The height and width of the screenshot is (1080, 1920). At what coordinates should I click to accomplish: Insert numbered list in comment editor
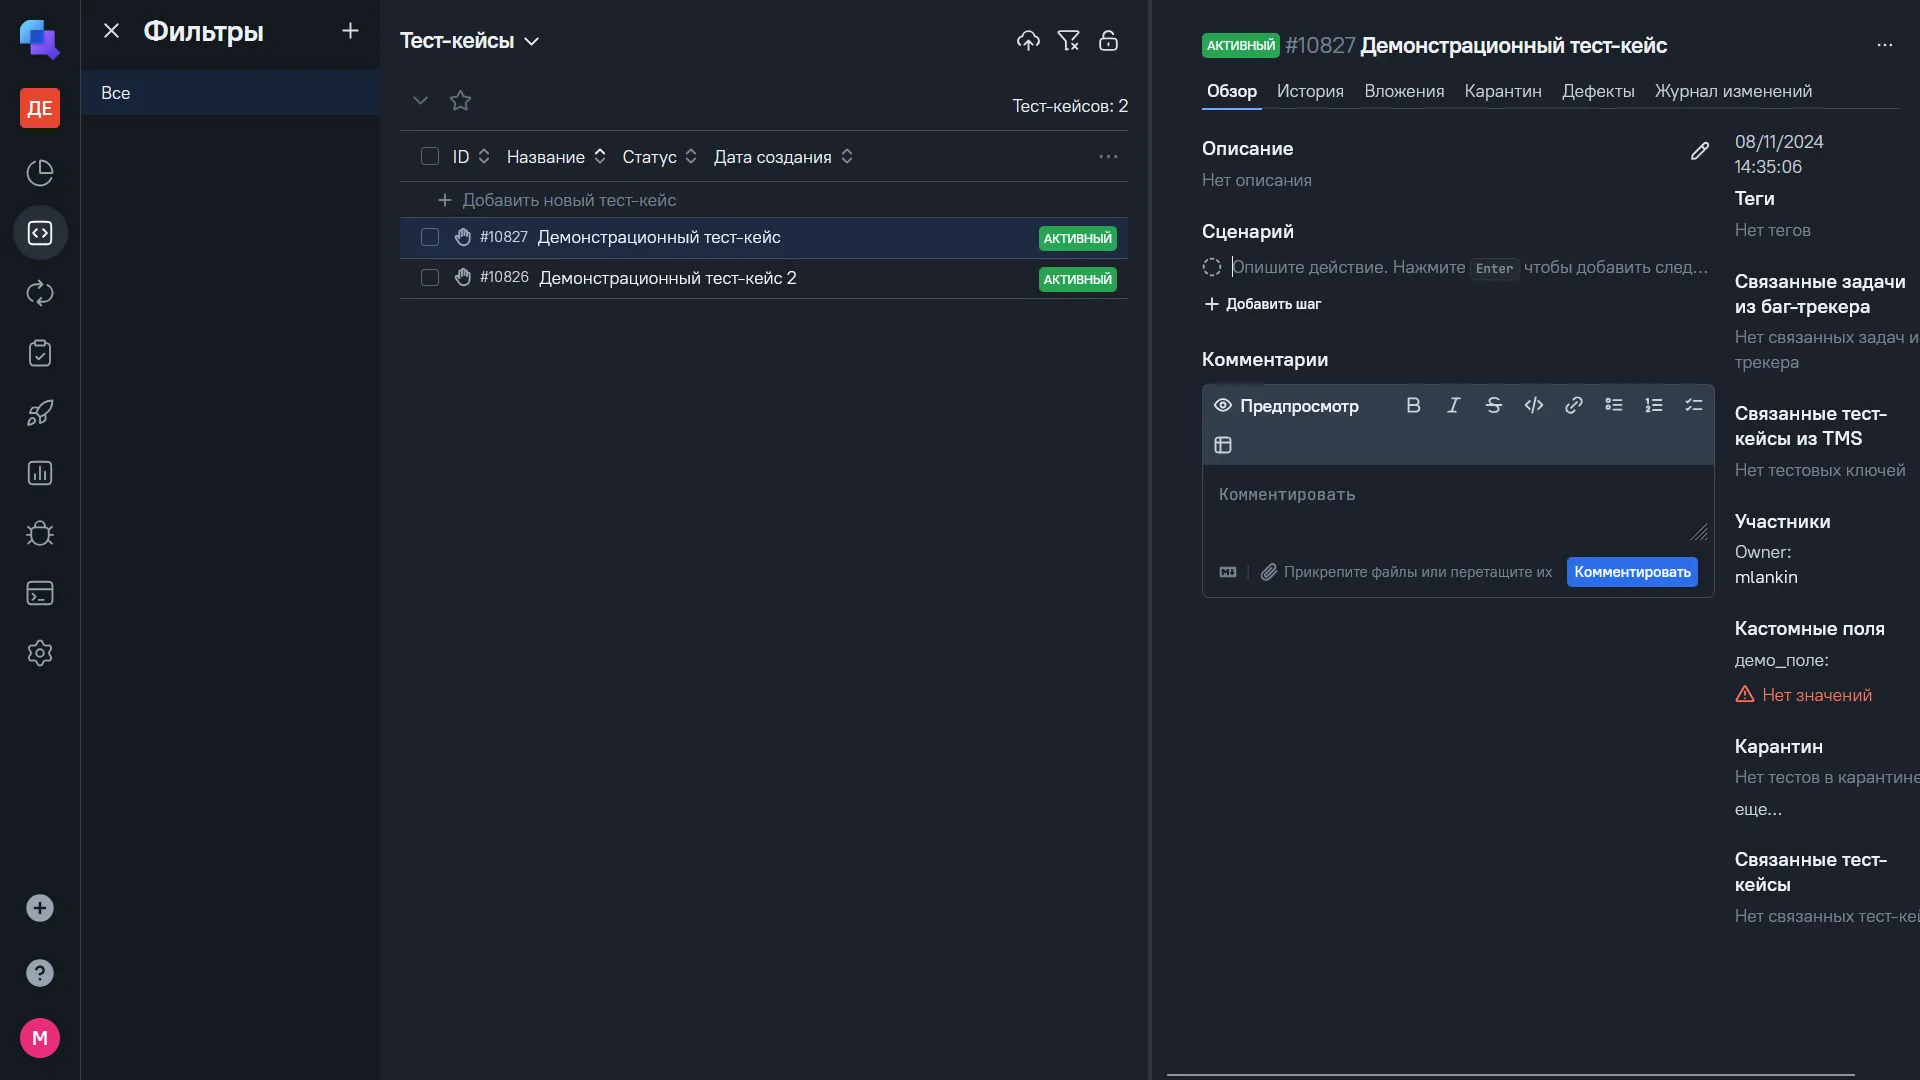tap(1653, 405)
